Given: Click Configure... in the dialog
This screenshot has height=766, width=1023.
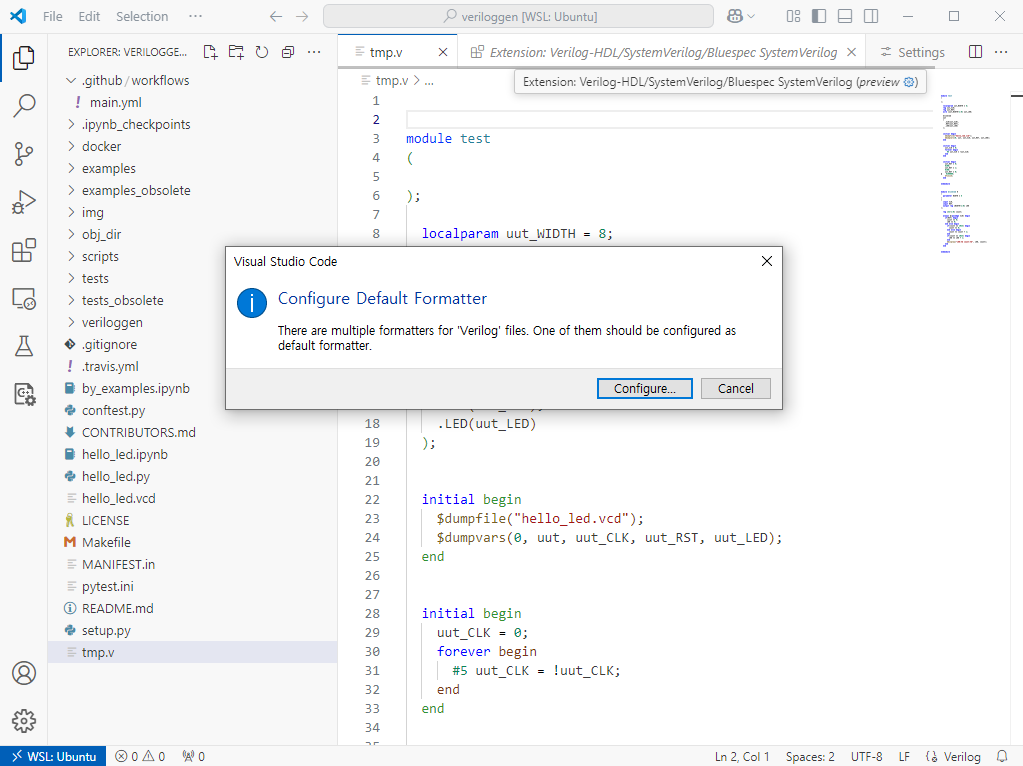Looking at the screenshot, I should coord(645,388).
